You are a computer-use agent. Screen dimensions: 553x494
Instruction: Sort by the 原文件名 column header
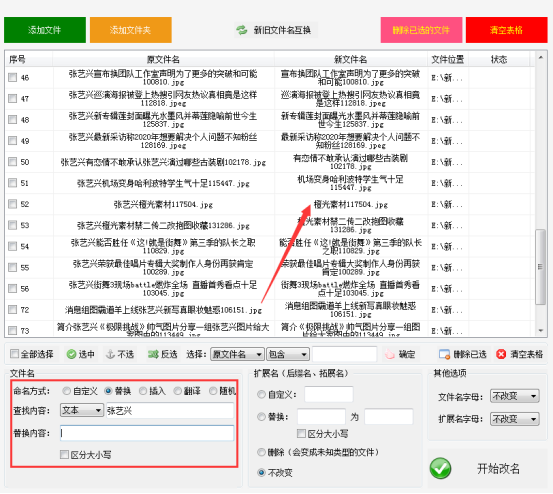(x=163, y=59)
